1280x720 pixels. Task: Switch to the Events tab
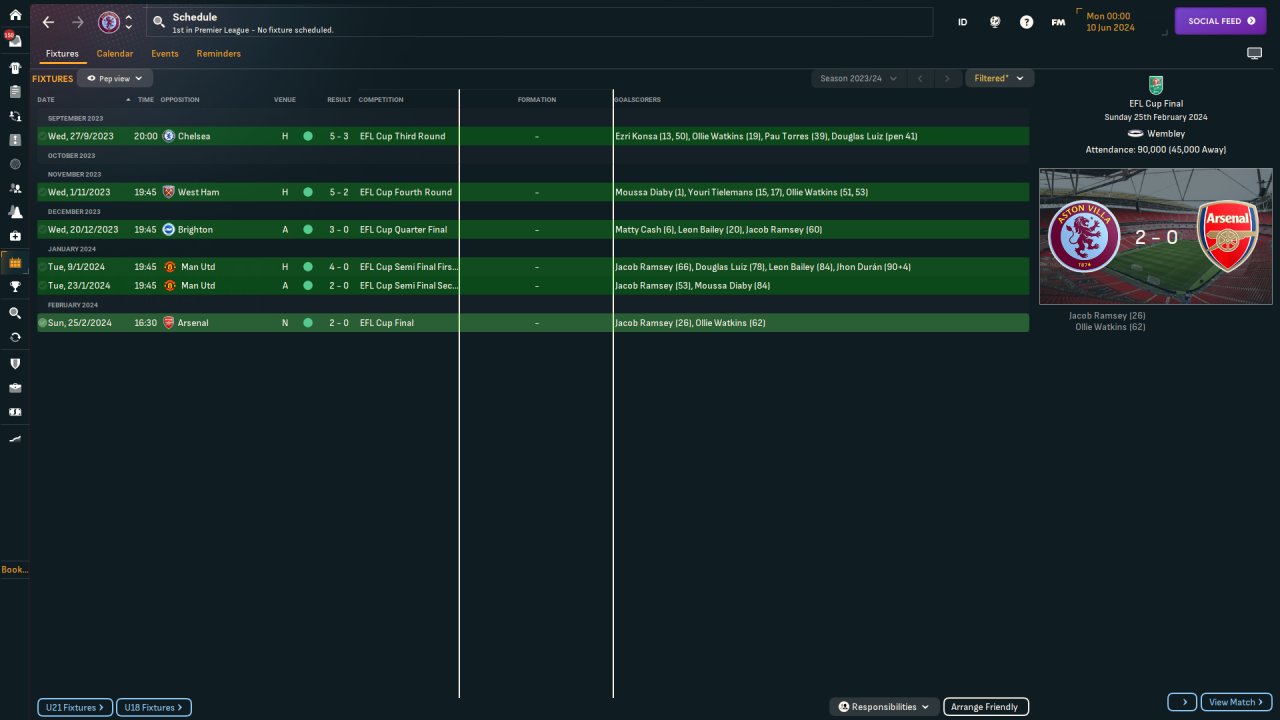coord(165,54)
